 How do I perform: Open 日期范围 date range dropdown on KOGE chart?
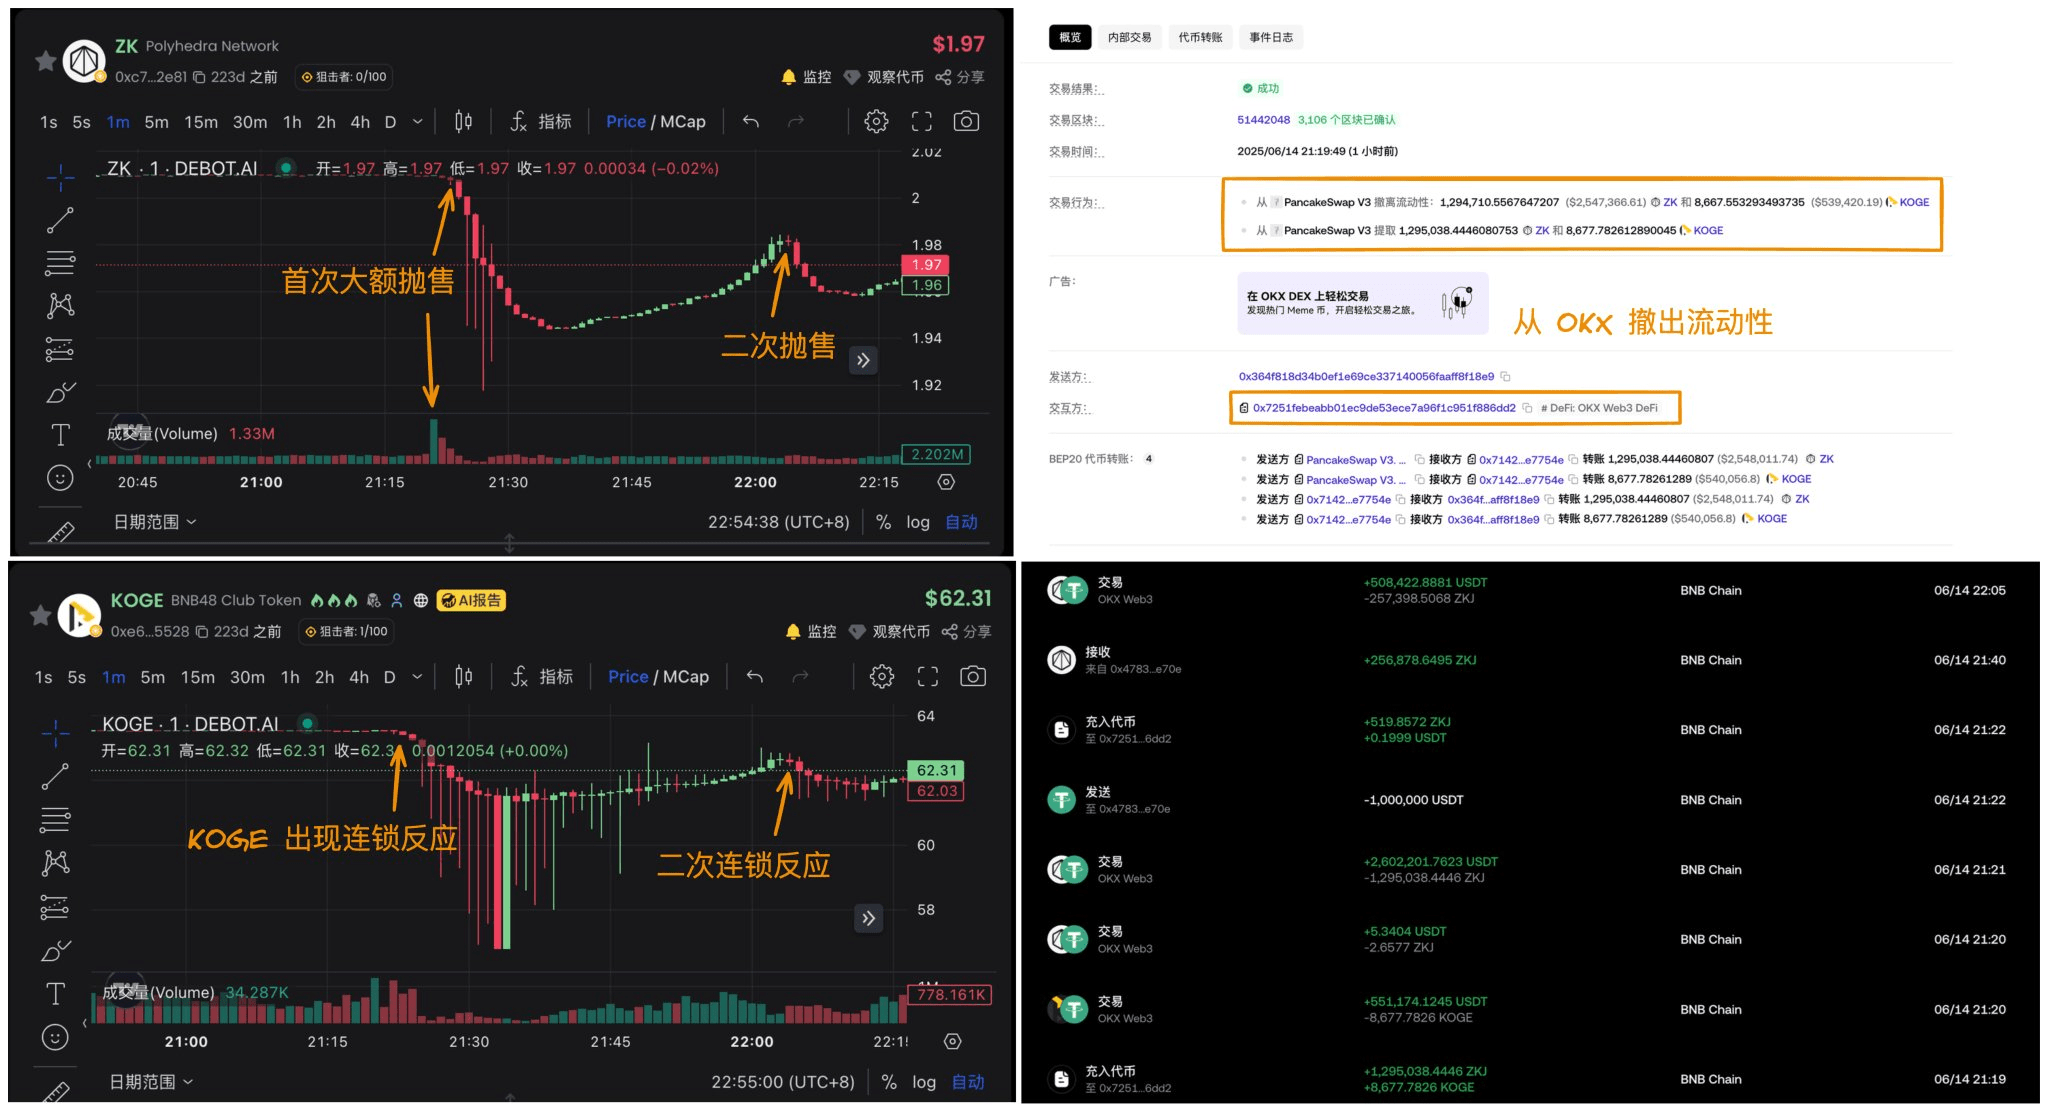click(151, 1082)
